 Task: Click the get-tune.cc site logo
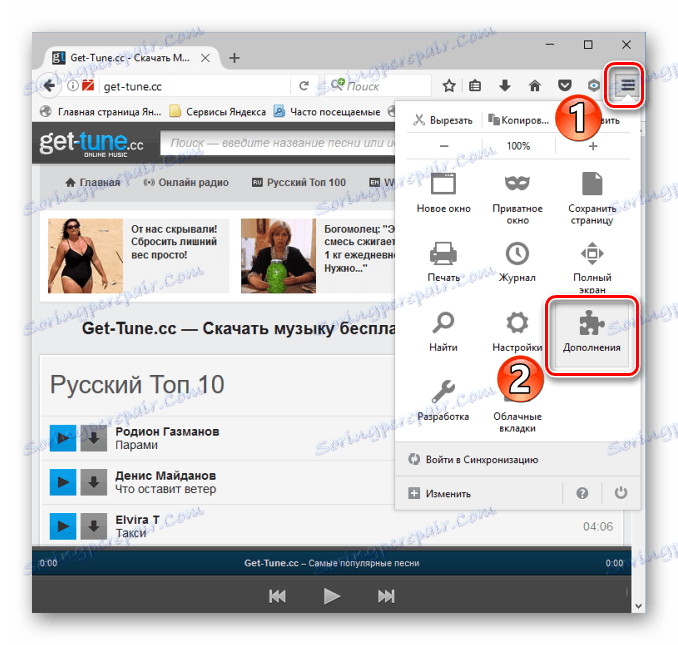[91, 143]
